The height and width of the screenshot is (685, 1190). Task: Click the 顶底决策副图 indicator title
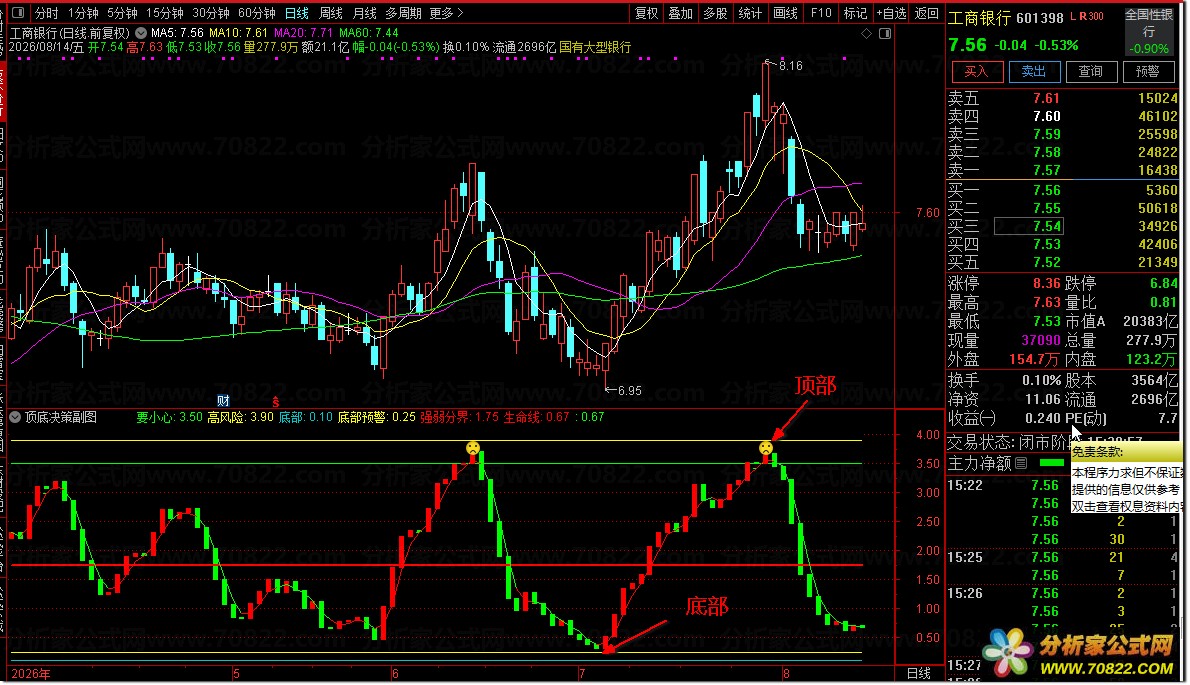pyautogui.click(x=61, y=417)
